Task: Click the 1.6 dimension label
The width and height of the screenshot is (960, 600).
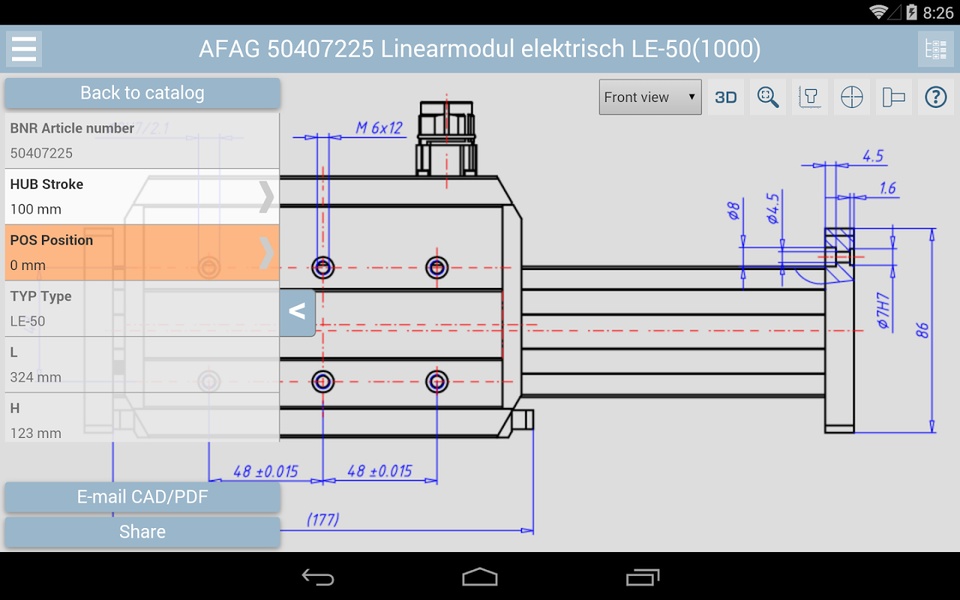Action: click(887, 188)
